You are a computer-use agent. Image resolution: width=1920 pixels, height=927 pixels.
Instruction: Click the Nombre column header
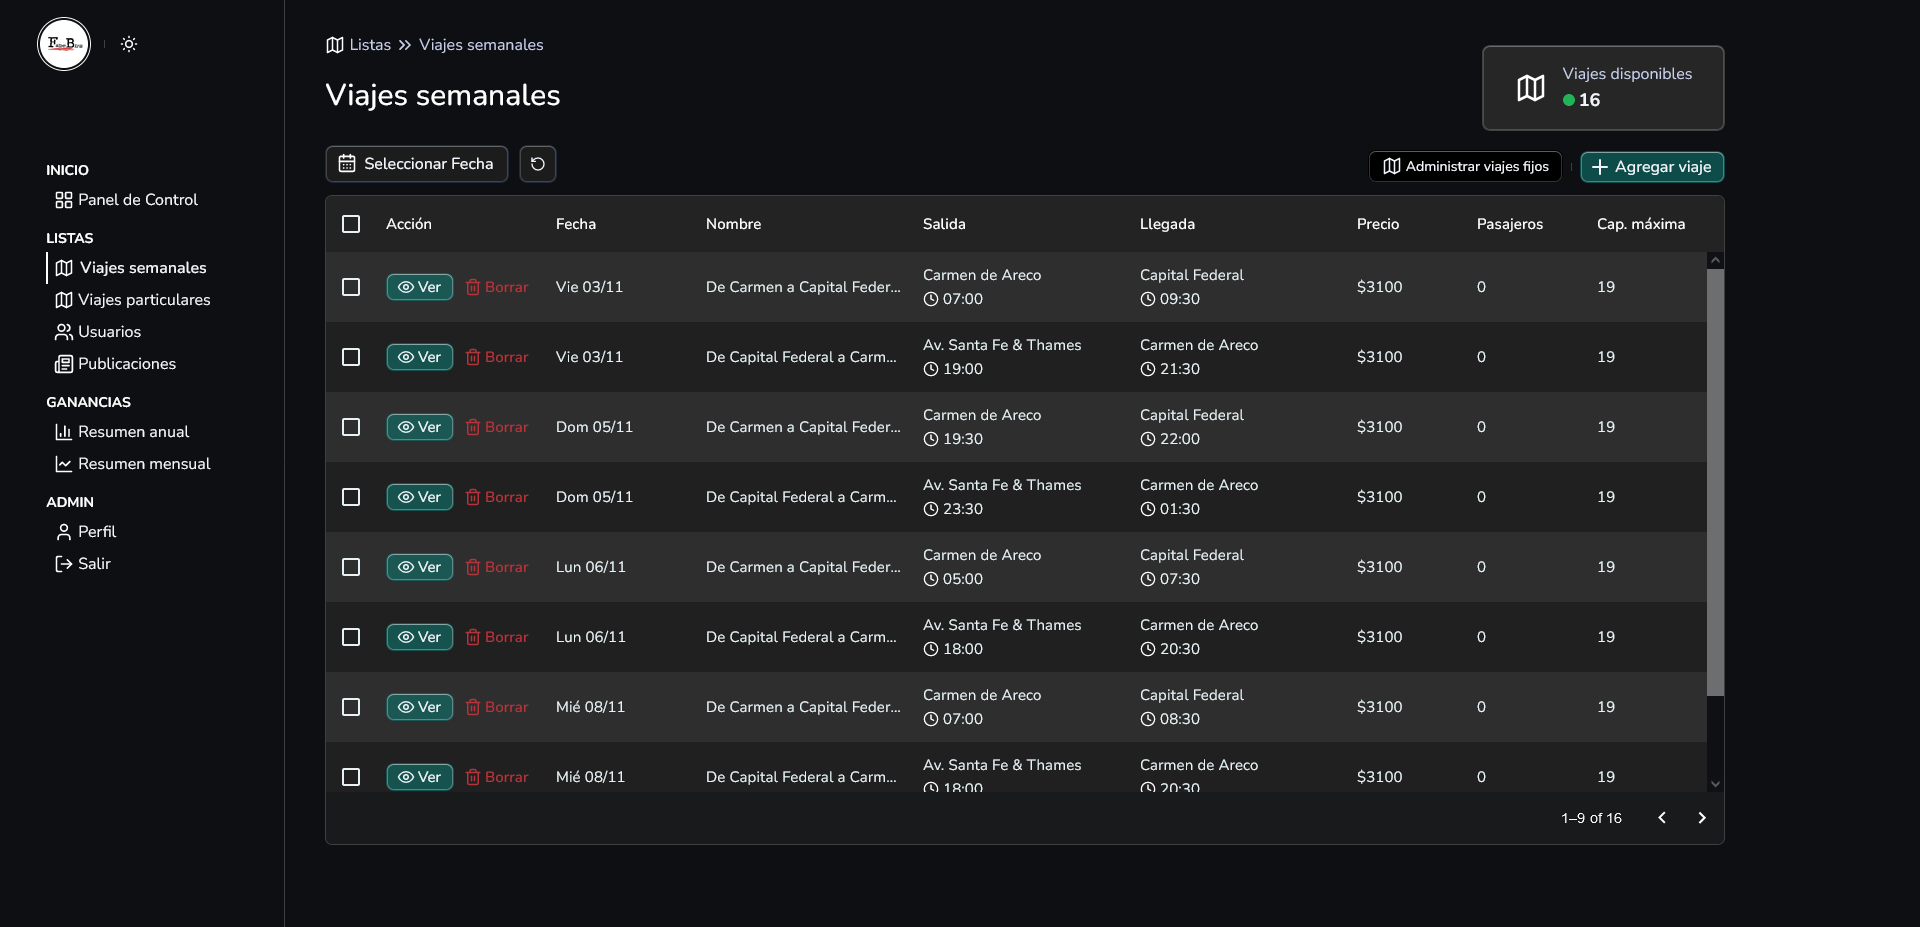pyautogui.click(x=733, y=224)
